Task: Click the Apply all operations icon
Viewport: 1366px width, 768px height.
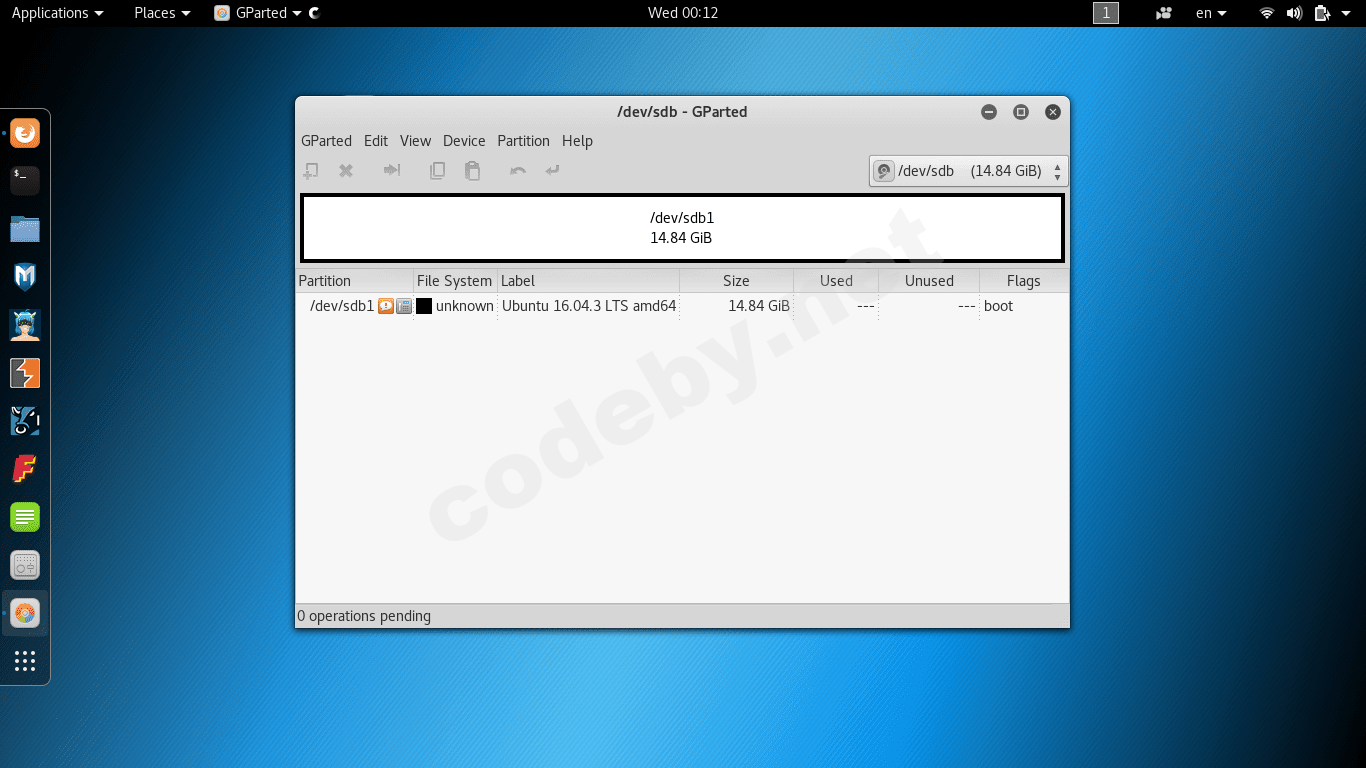Action: point(553,171)
